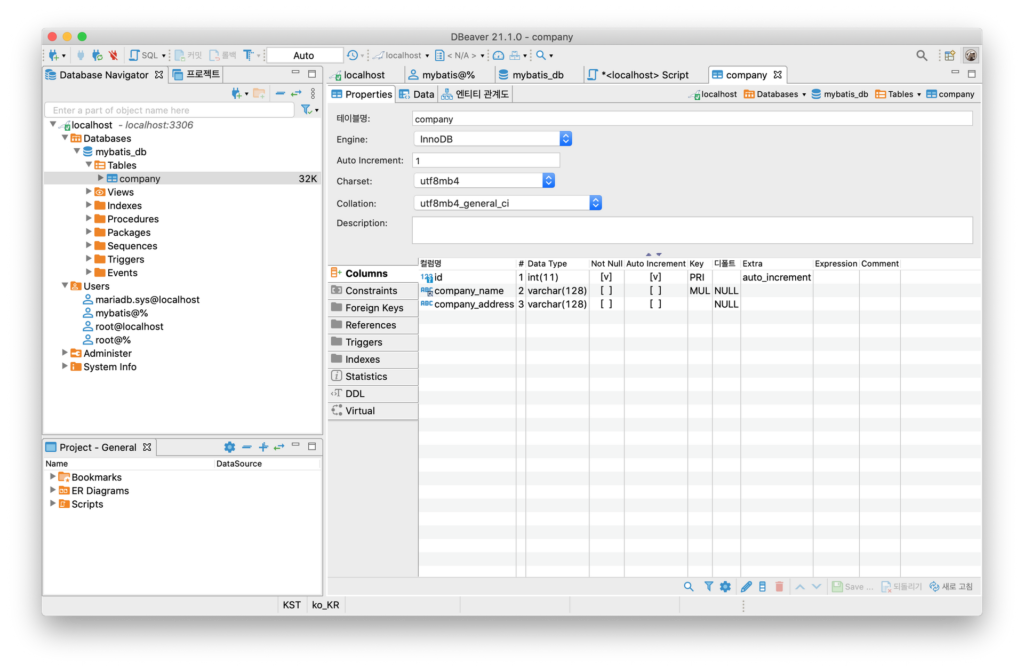Click the plus icon in the Project panel

263,447
